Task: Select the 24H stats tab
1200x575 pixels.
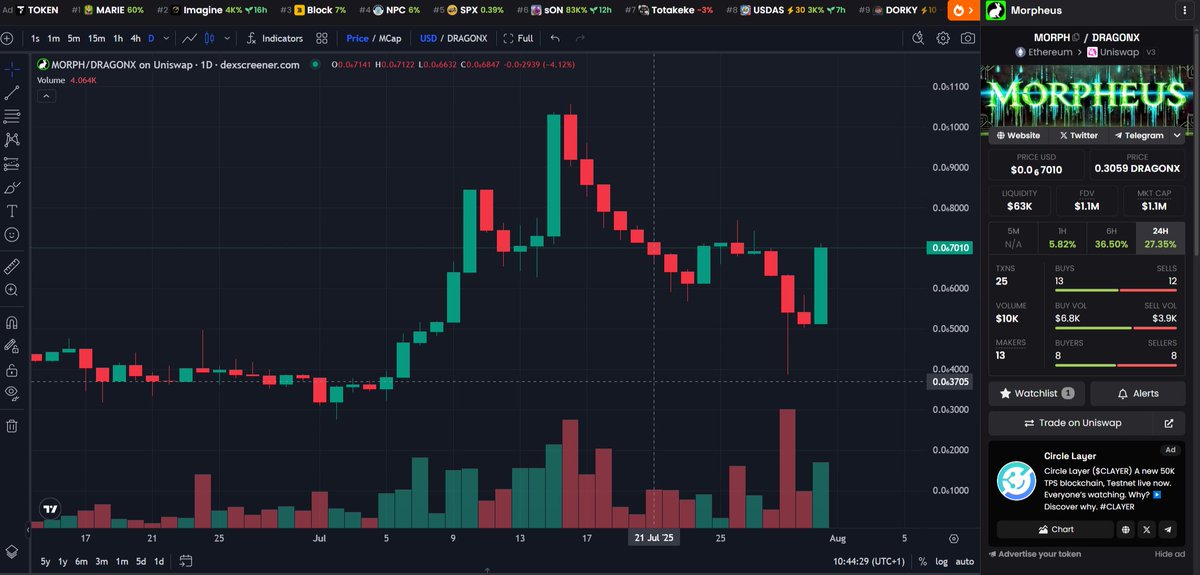Action: click(1160, 237)
